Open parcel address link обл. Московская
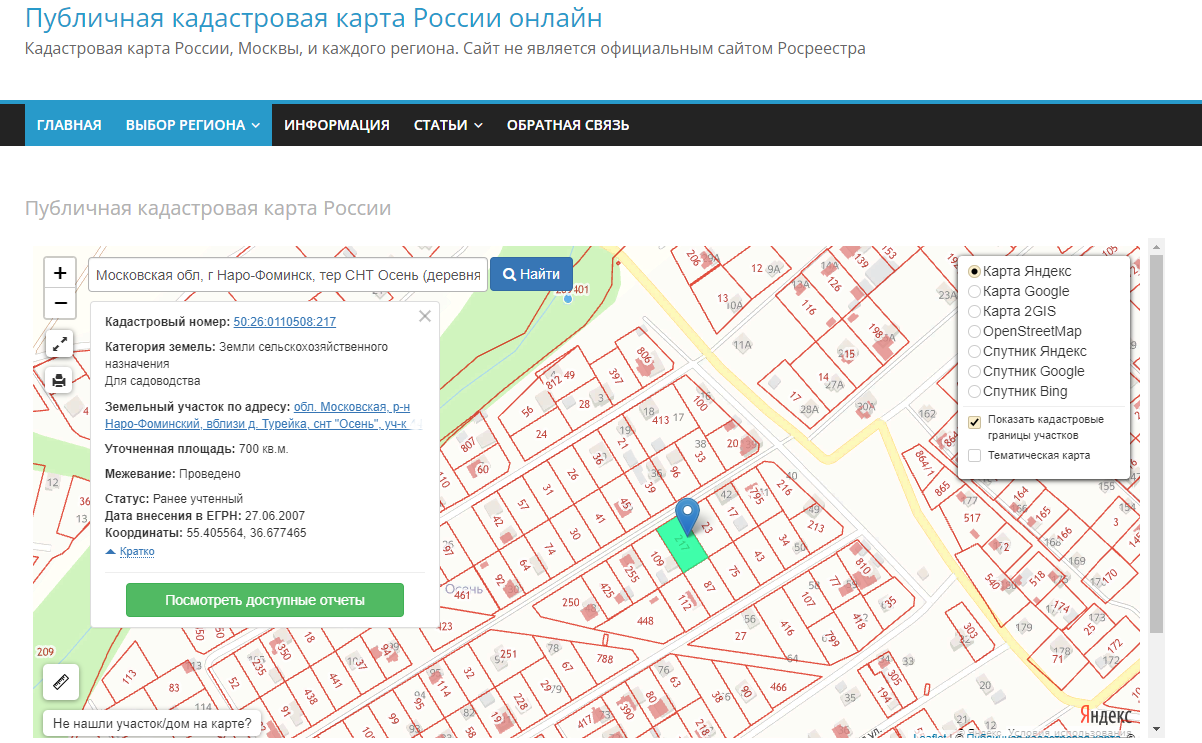 (x=351, y=415)
